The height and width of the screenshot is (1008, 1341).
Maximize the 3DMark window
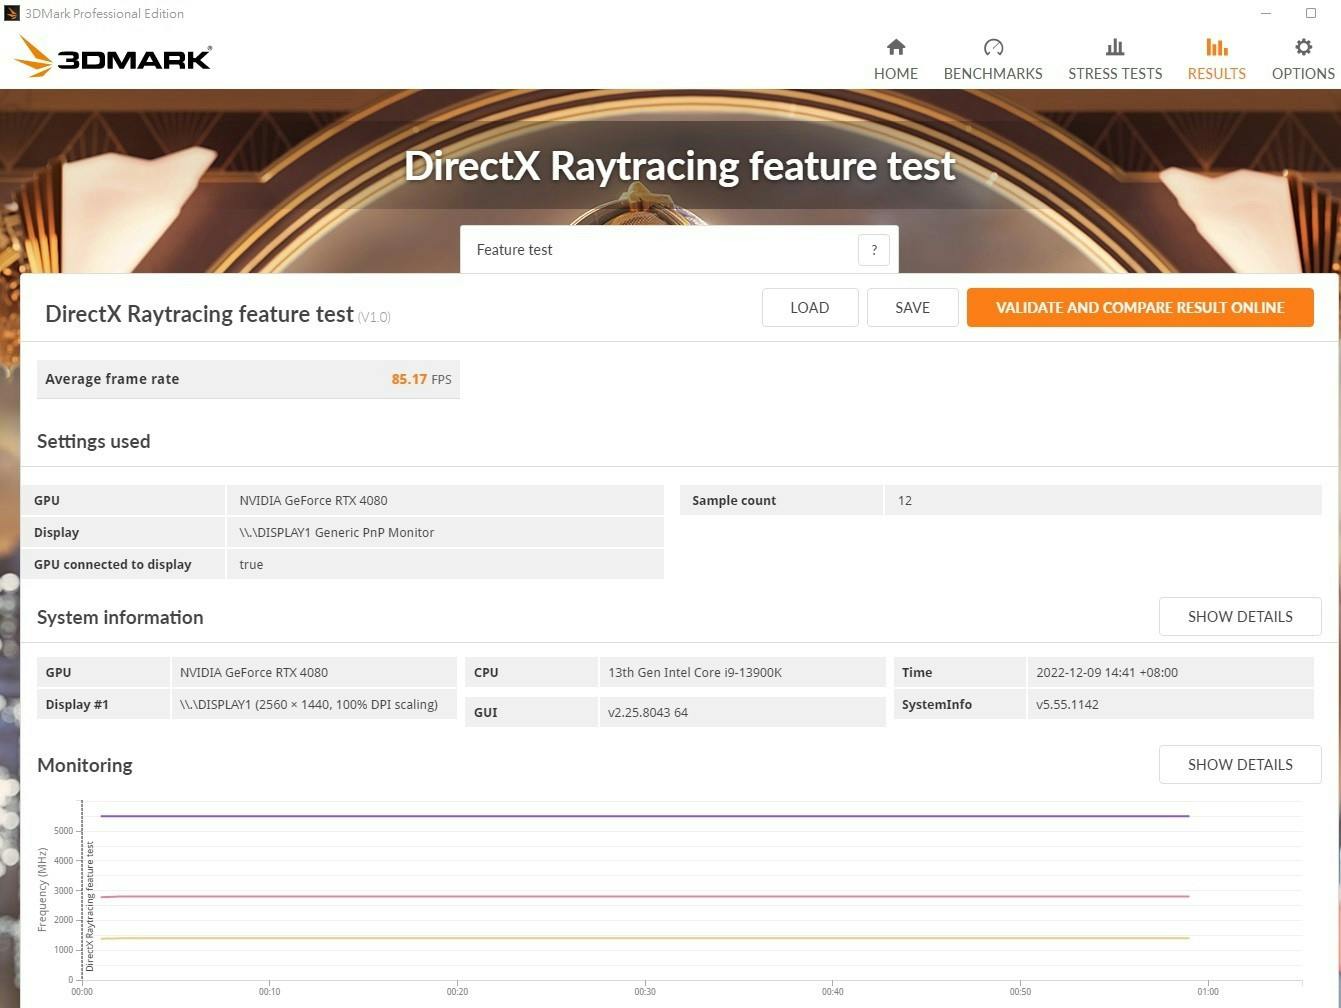[1311, 13]
